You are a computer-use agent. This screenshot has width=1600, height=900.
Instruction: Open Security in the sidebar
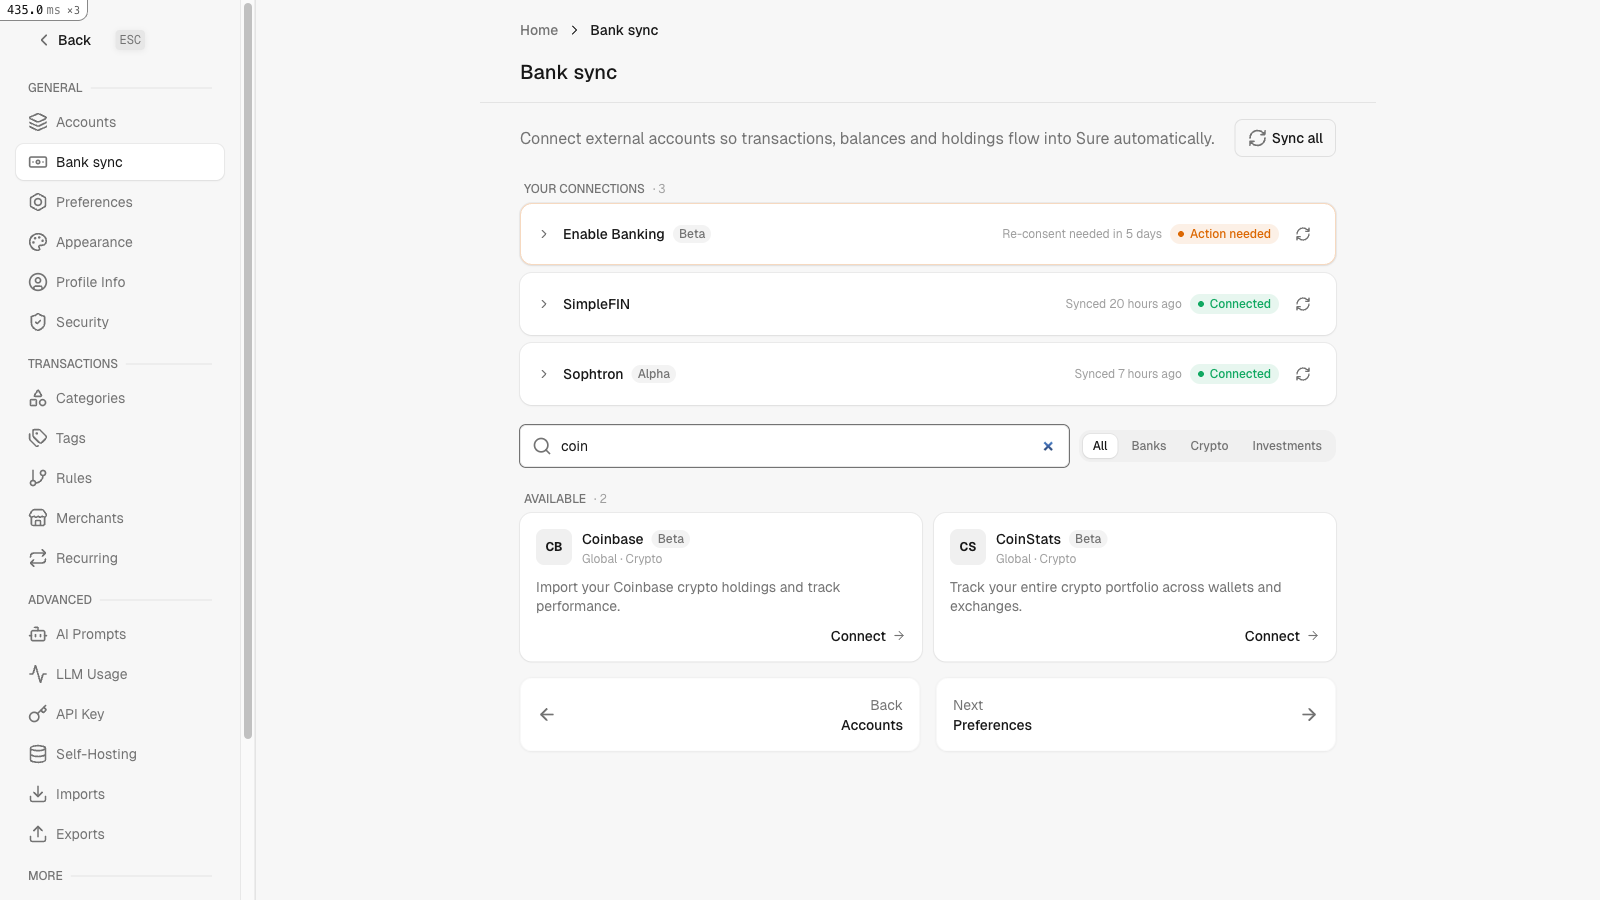[120, 322]
